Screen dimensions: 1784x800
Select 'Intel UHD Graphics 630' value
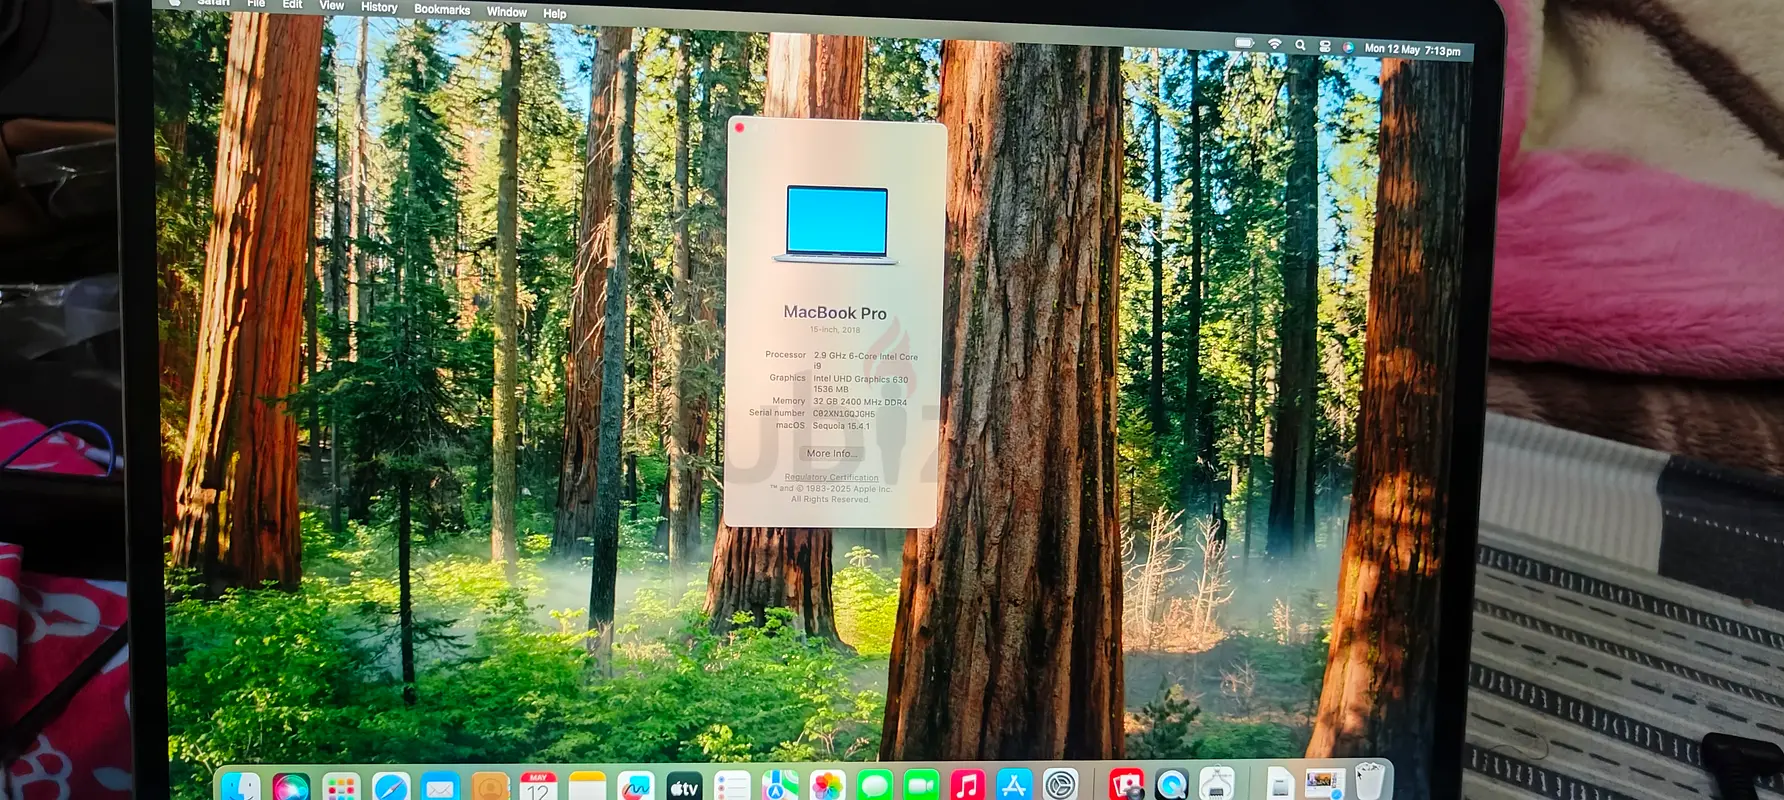coord(861,379)
